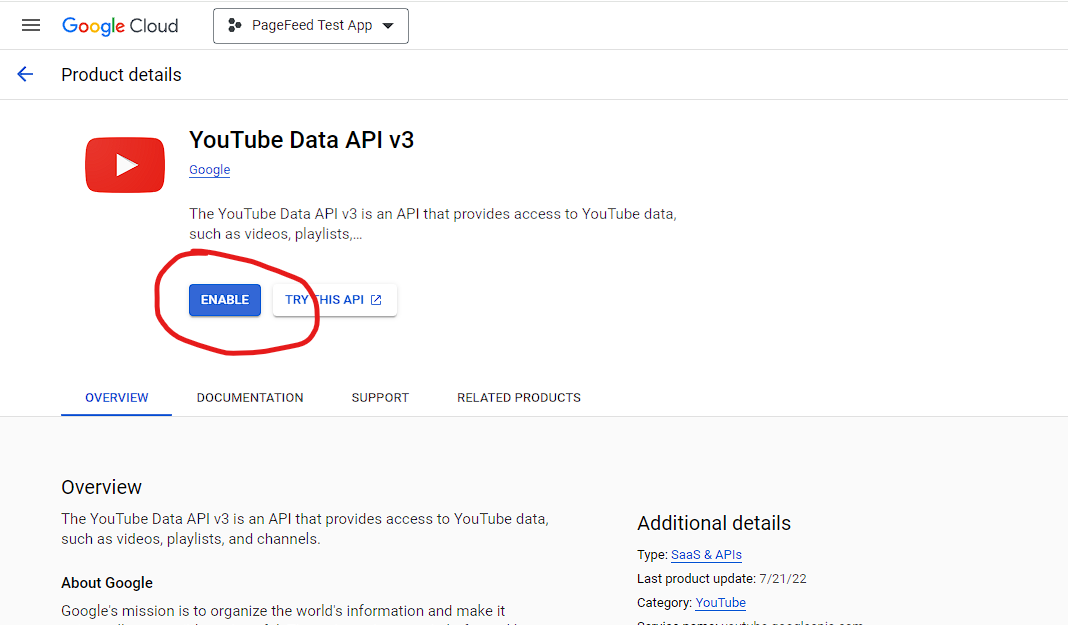
Task: Click the ENABLE button
Action: (225, 300)
